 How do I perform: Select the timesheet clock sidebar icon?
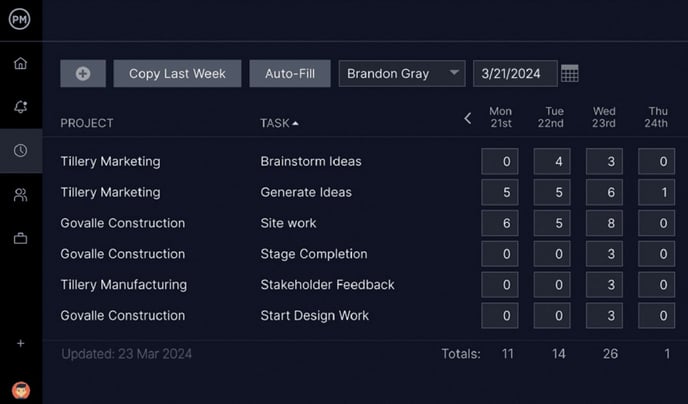pos(20,150)
